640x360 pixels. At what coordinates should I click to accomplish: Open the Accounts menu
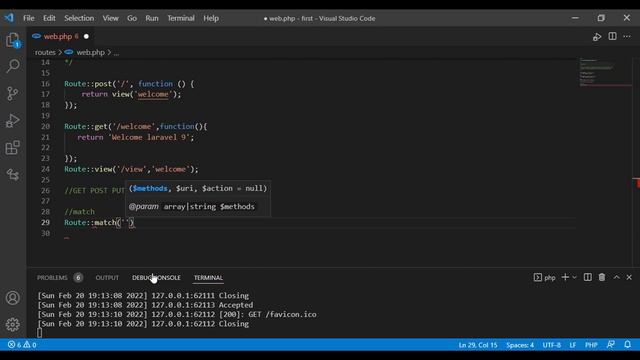coord(13,298)
